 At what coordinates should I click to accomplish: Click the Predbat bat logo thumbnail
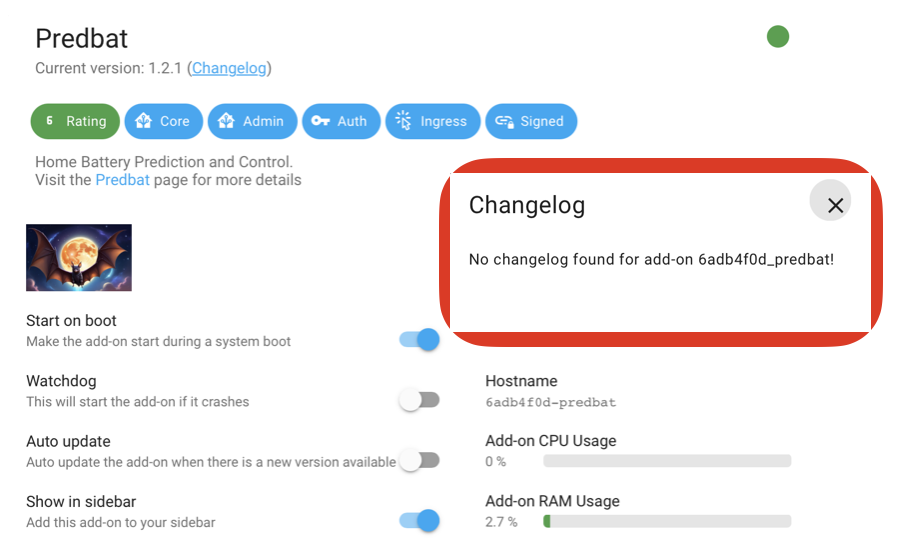click(x=79, y=258)
